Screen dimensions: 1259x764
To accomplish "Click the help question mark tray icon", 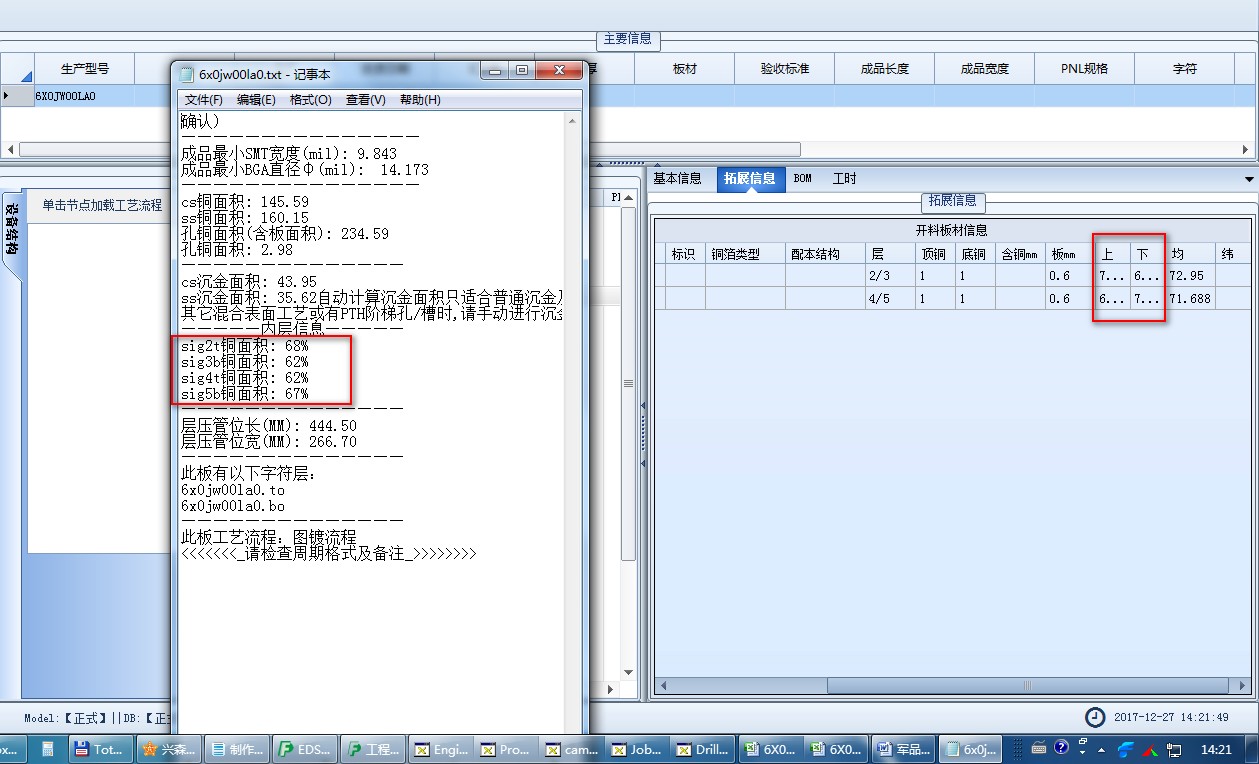I will [x=1061, y=747].
